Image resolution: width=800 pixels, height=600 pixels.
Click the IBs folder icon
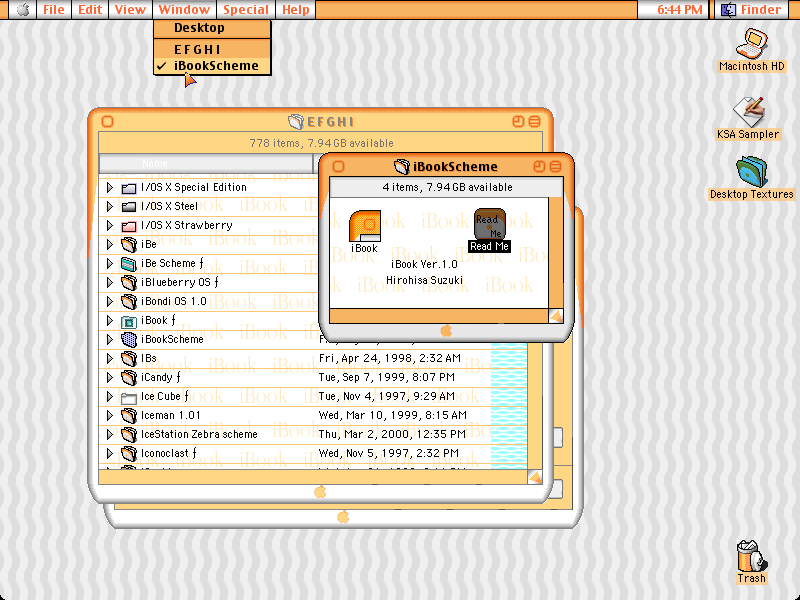tap(129, 359)
